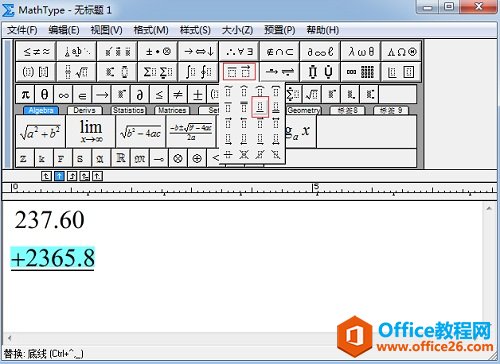The width and height of the screenshot is (500, 364).
Task: Insert the ∞ symbol from the small bar
Action: click(x=63, y=95)
